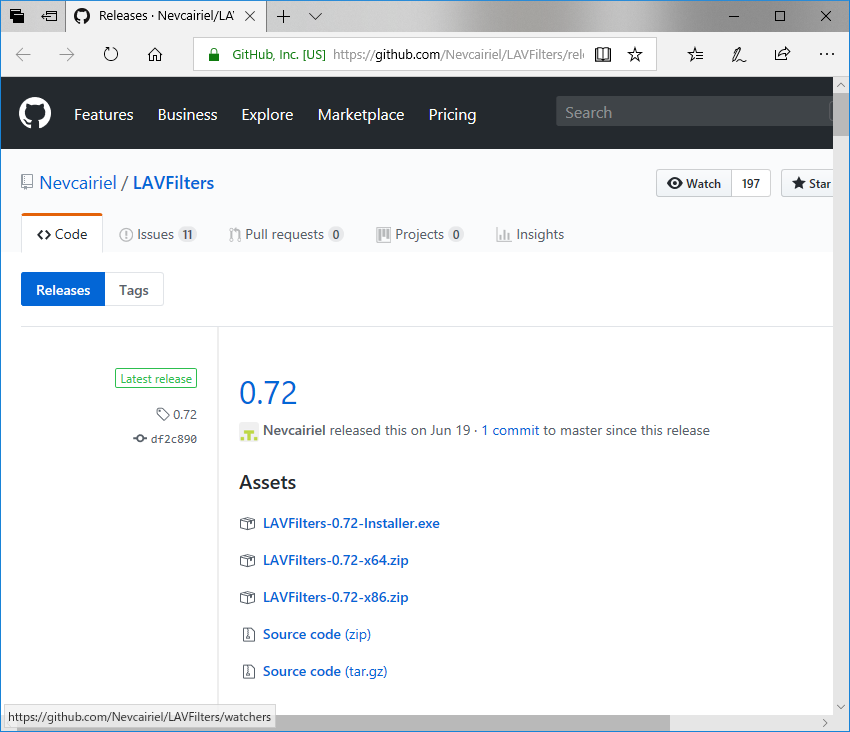This screenshot has height=732, width=850.
Task: Set these tabs aside icon
Action: coord(49,16)
